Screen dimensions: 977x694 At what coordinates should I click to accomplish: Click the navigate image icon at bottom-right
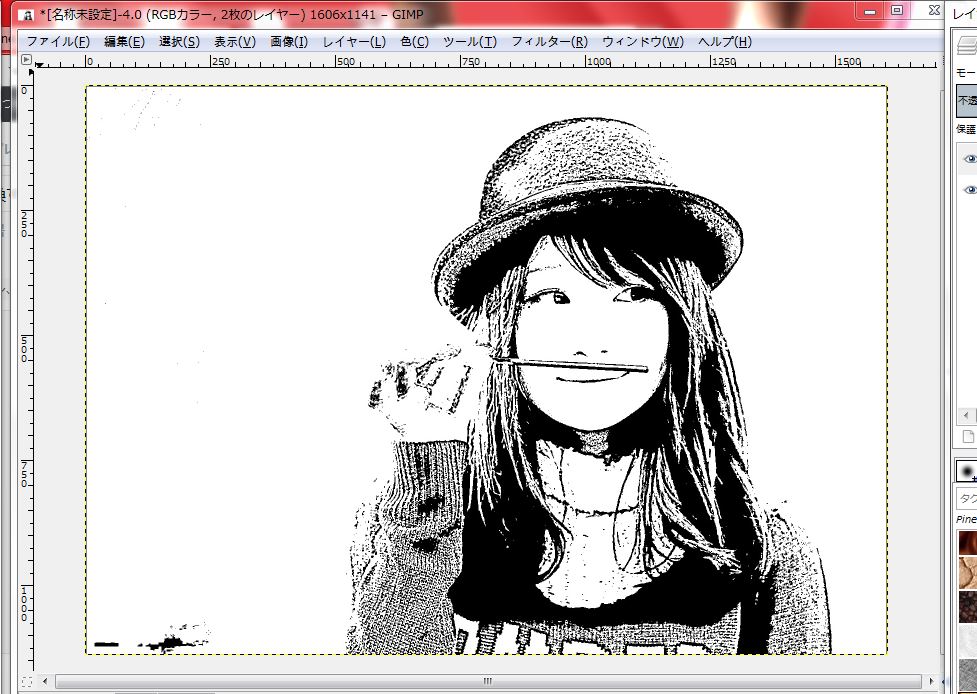tap(943, 682)
